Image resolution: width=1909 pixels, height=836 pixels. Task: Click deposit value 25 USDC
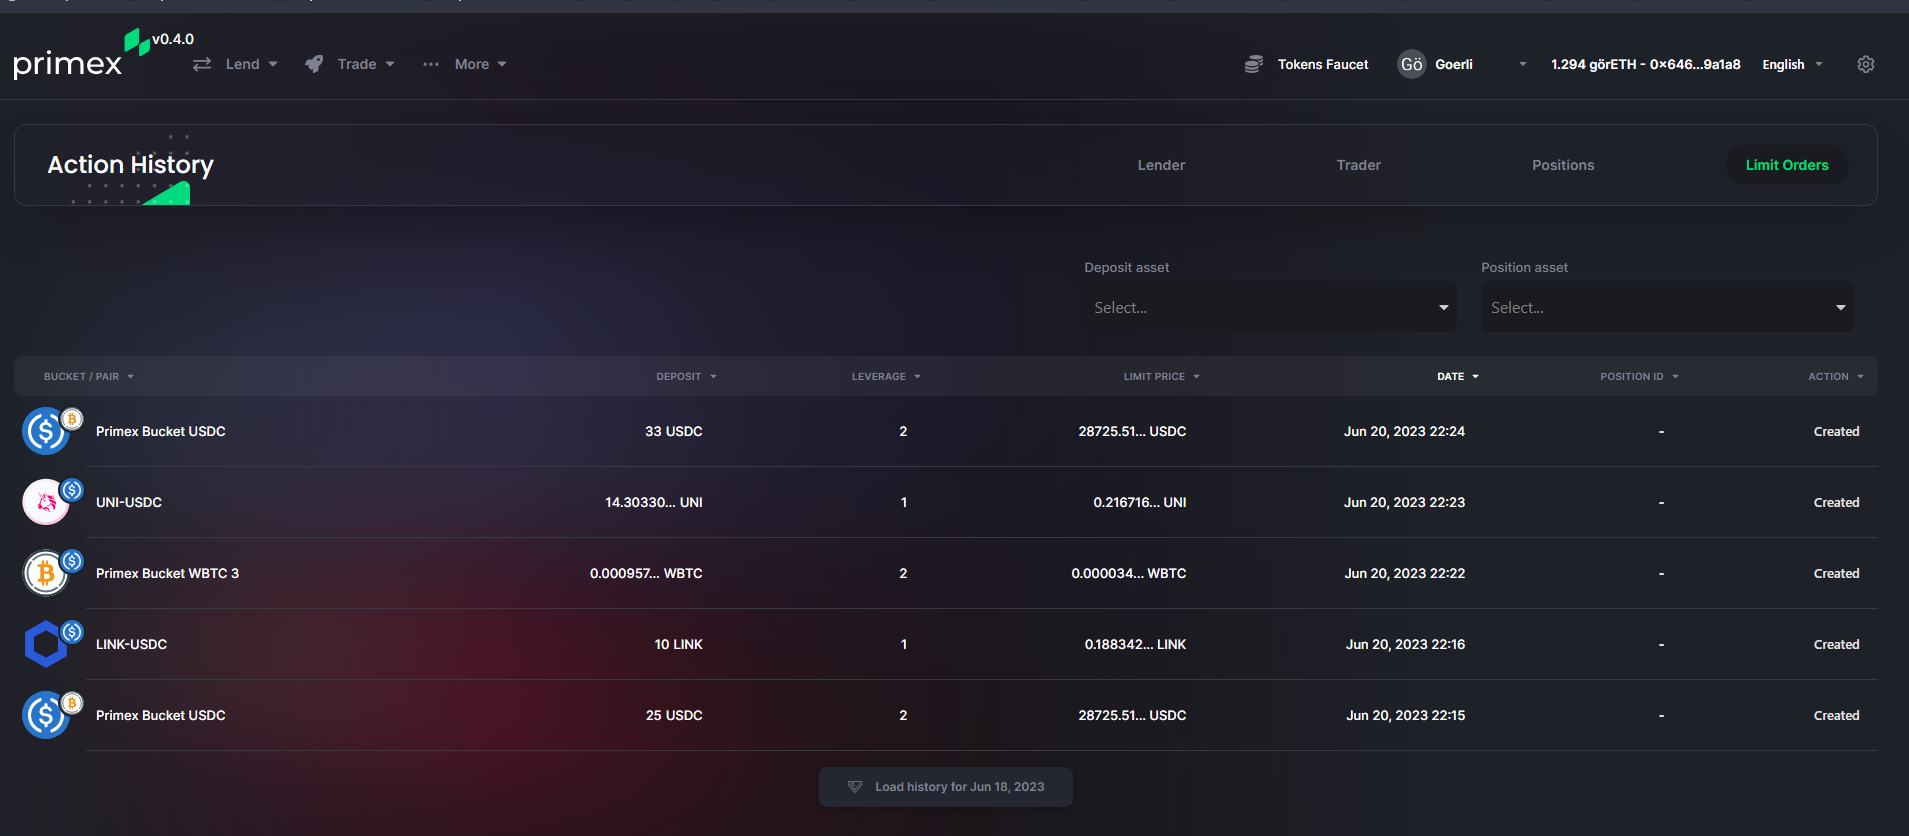point(674,715)
